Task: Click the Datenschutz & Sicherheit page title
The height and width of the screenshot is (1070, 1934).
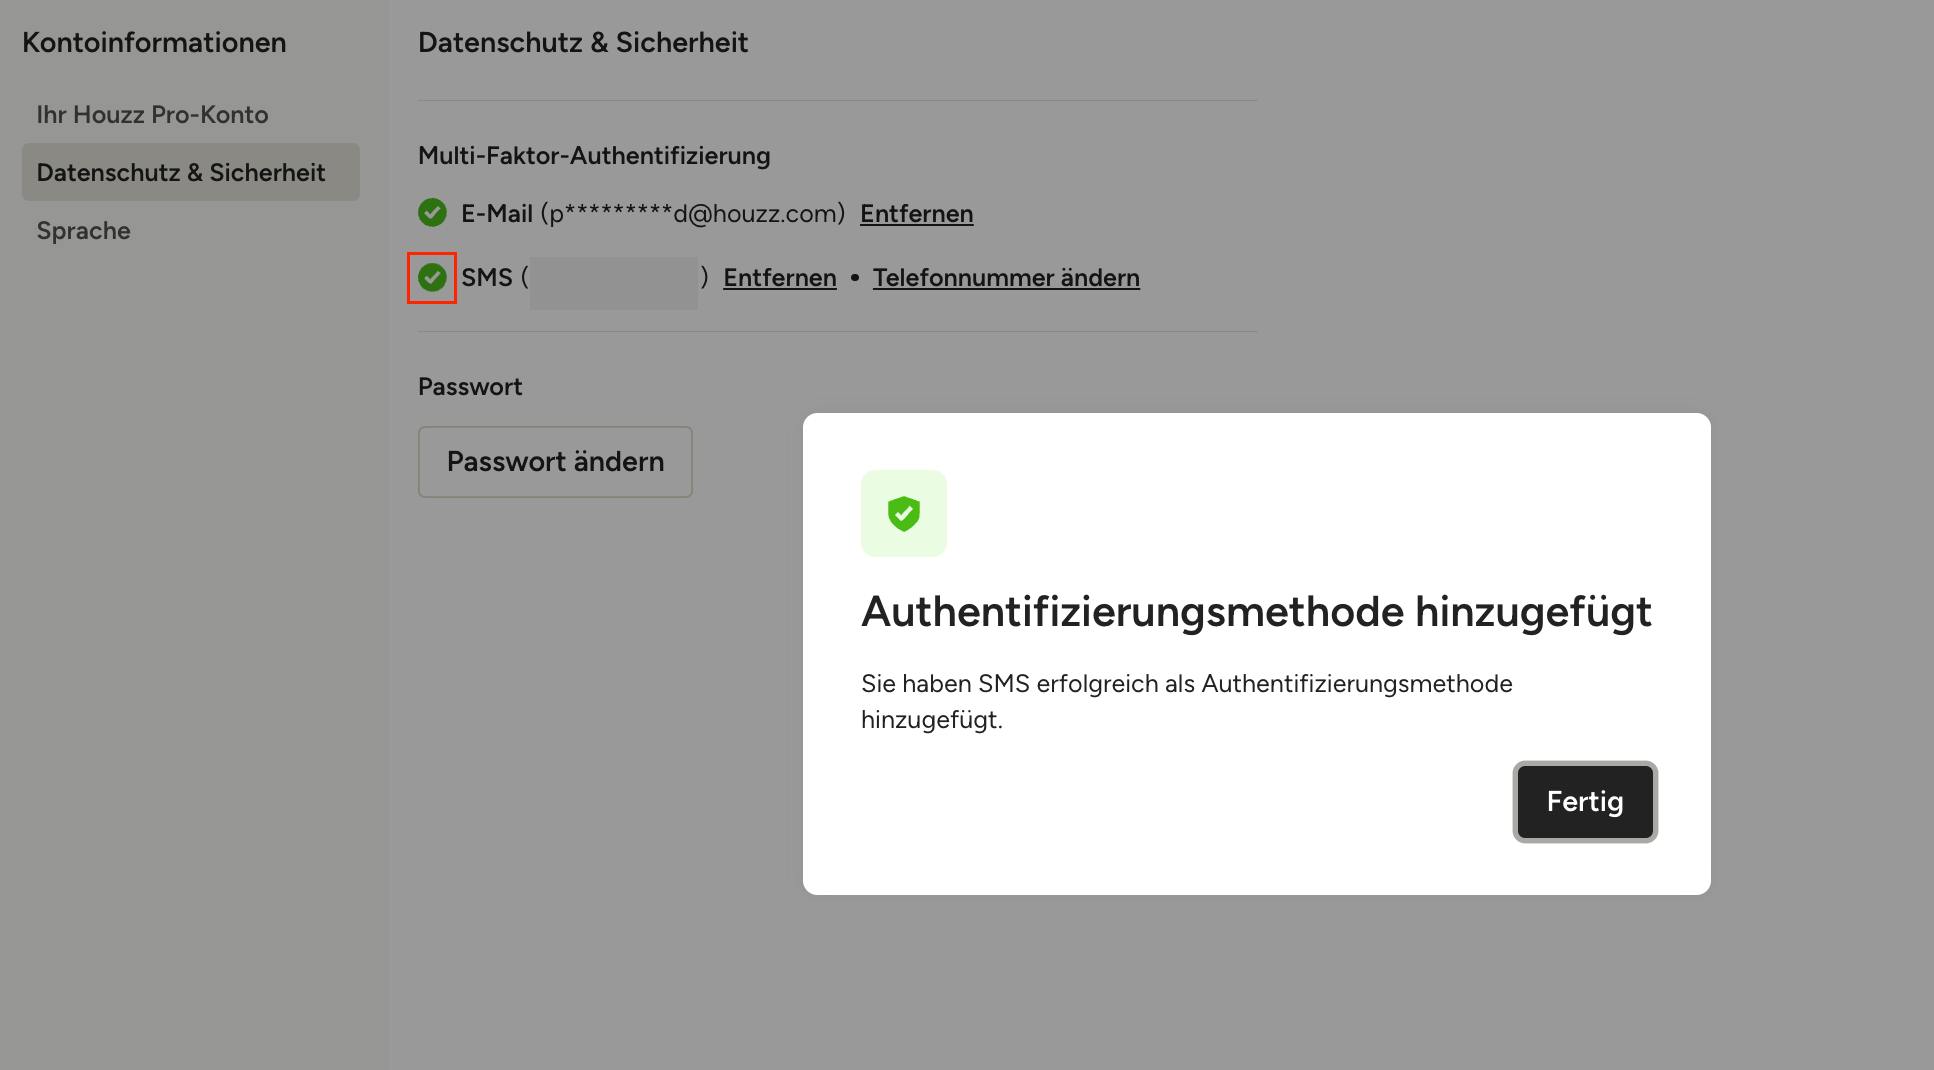Action: 583,43
